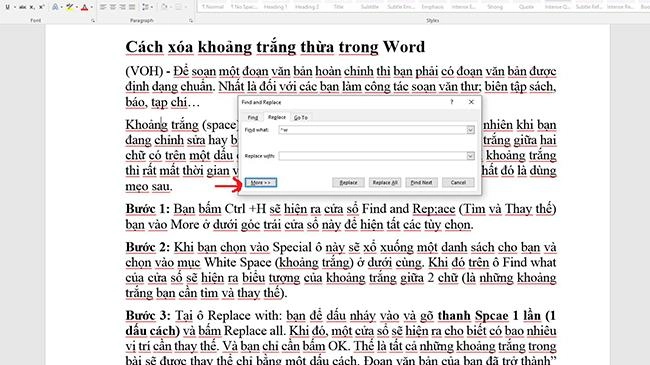Select the Replace tab

pos(276,117)
